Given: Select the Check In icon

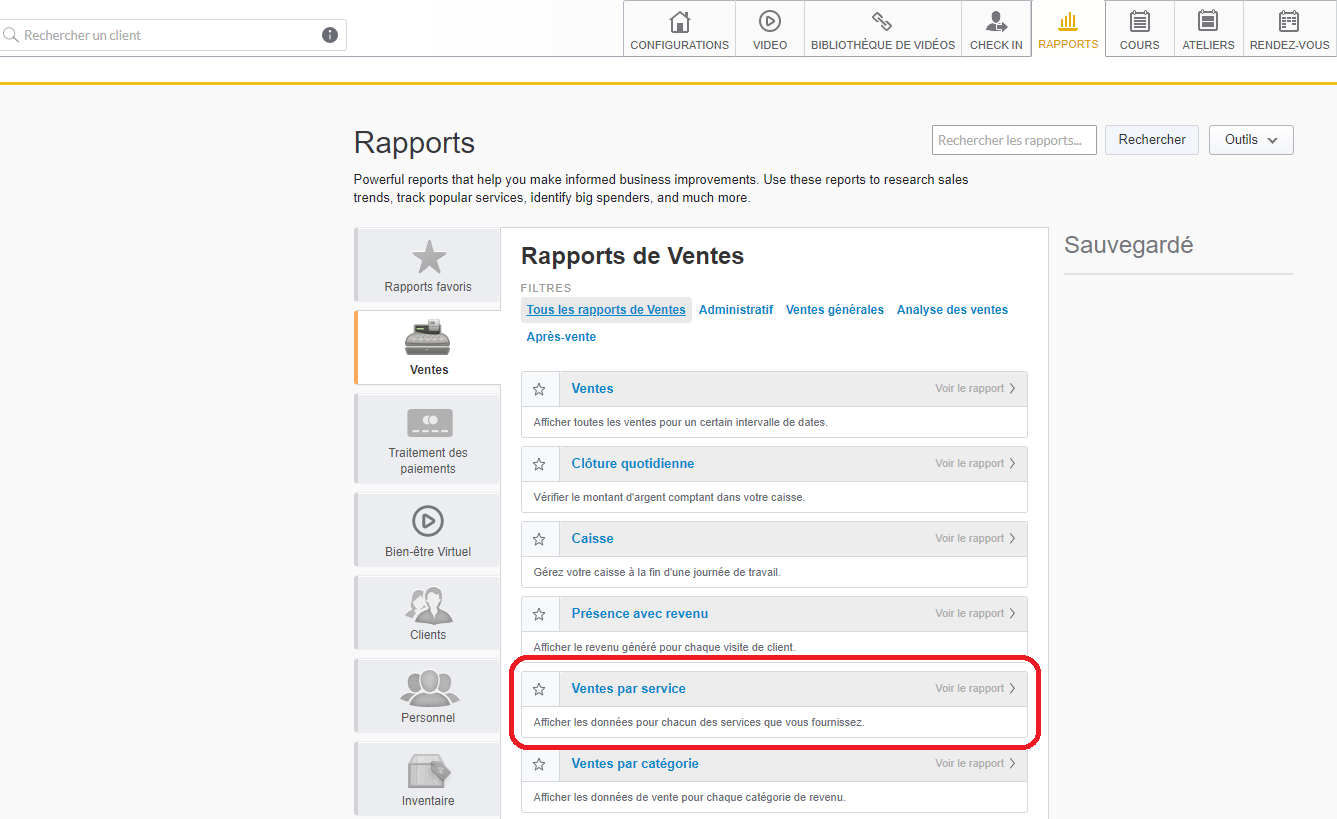Looking at the screenshot, I should point(995,29).
